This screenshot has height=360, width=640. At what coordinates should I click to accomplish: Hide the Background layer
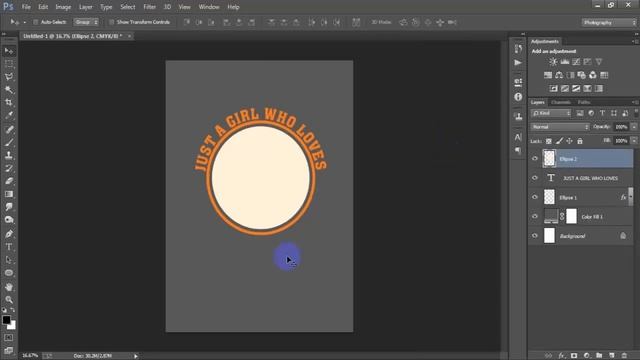tap(535, 236)
